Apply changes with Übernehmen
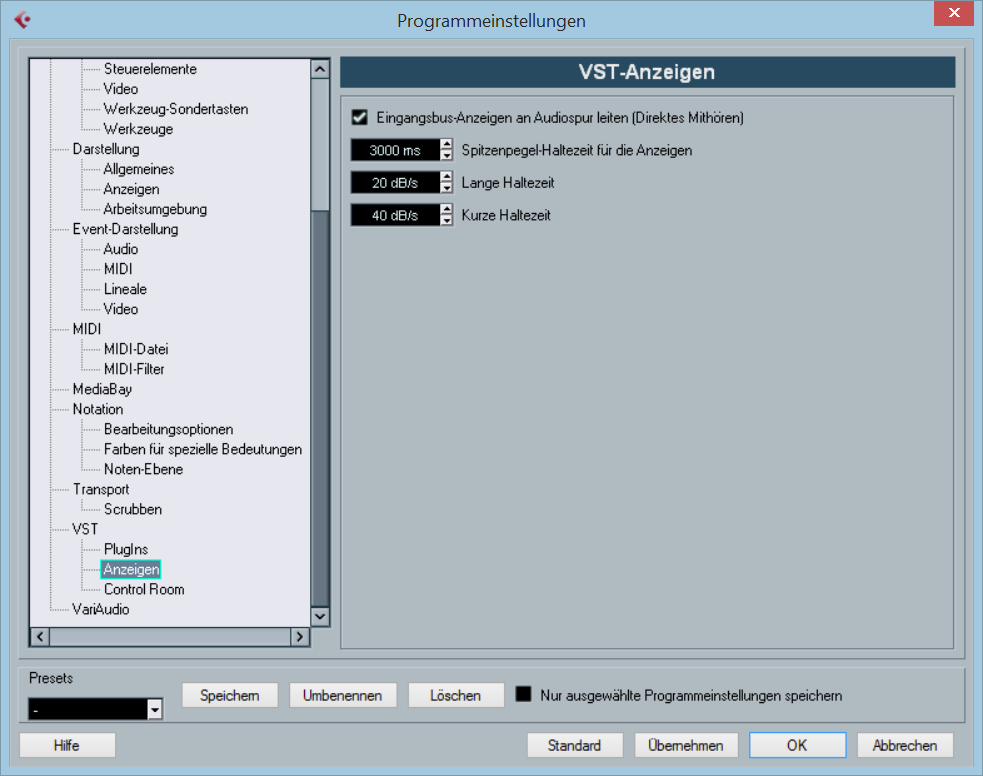This screenshot has height=776, width=983. pos(686,745)
